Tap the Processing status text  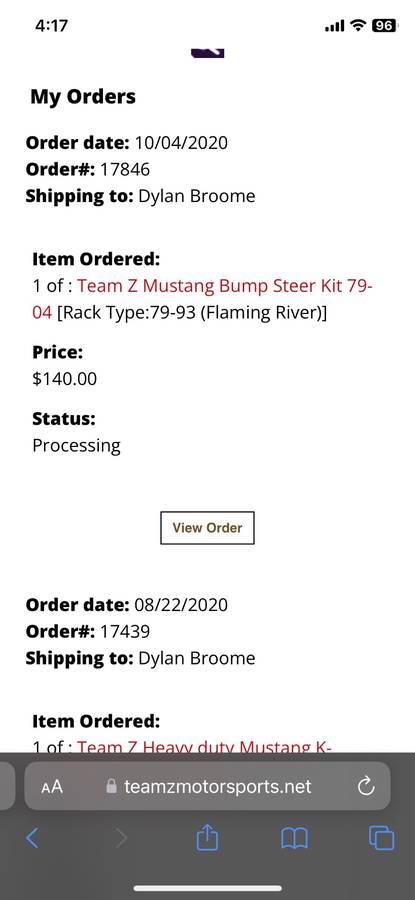[x=76, y=446]
